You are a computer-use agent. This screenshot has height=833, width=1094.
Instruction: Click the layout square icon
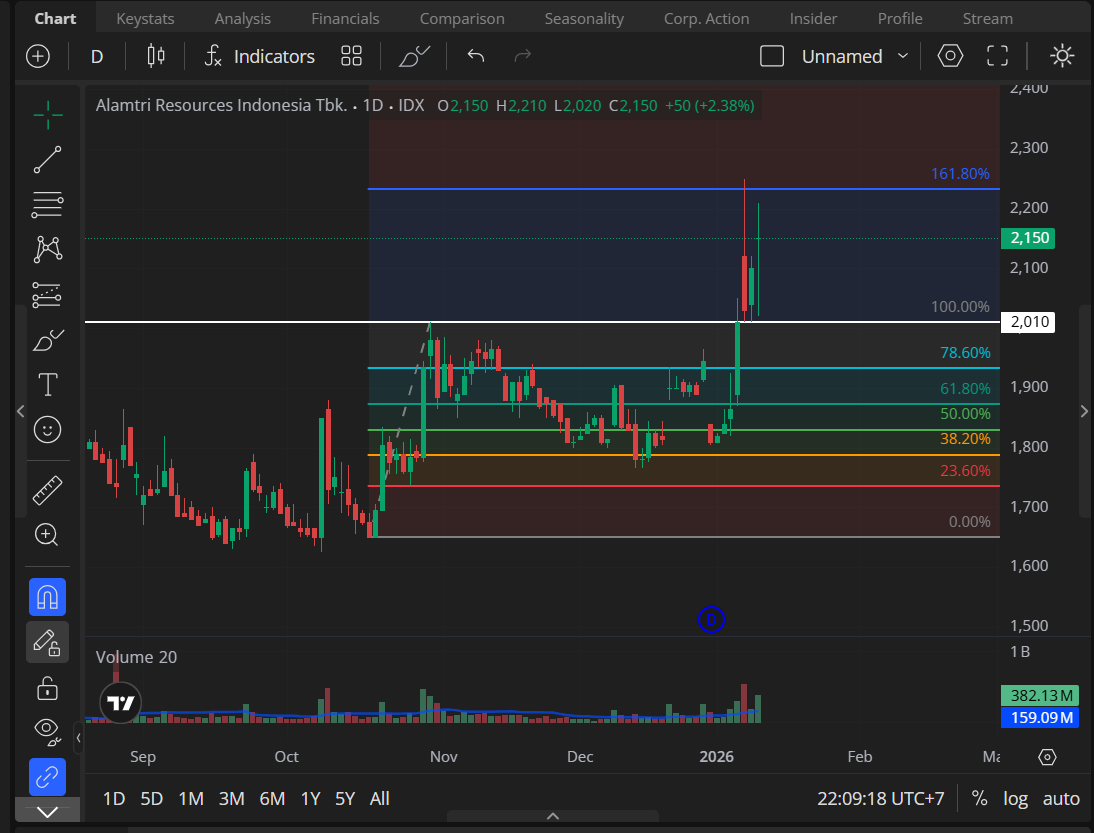tap(772, 56)
